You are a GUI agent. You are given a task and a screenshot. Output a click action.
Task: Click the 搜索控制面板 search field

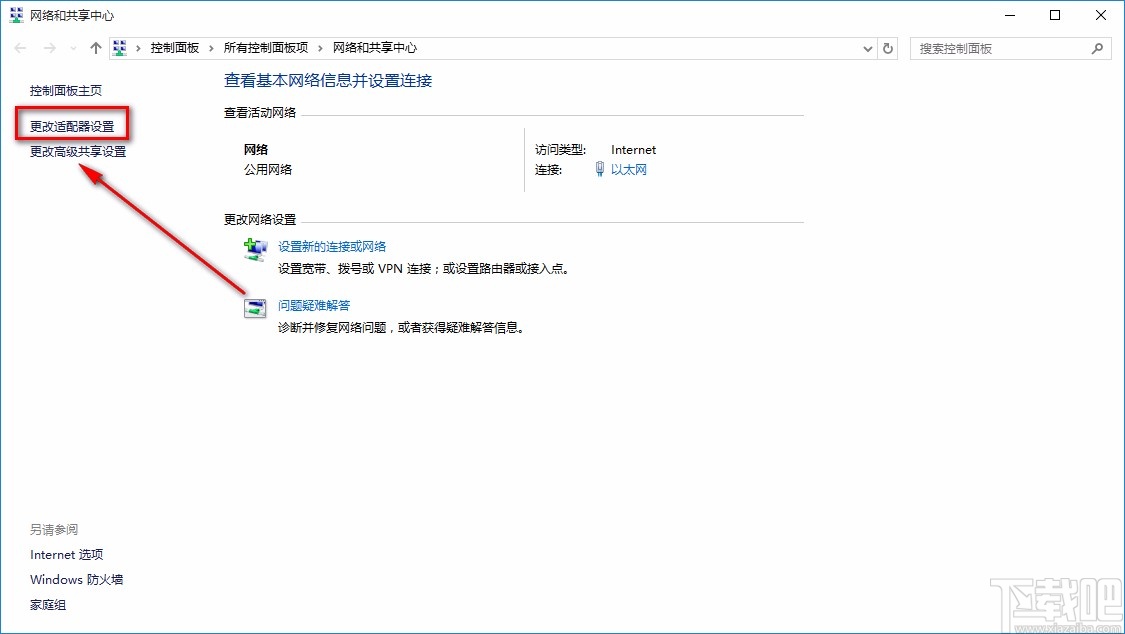click(1000, 47)
